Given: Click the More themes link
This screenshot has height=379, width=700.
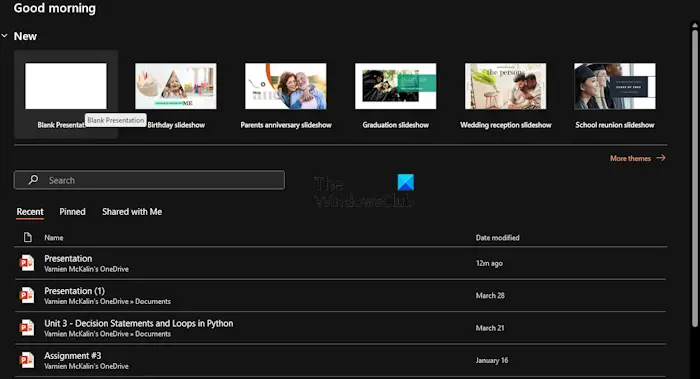Looking at the screenshot, I should pos(630,158).
